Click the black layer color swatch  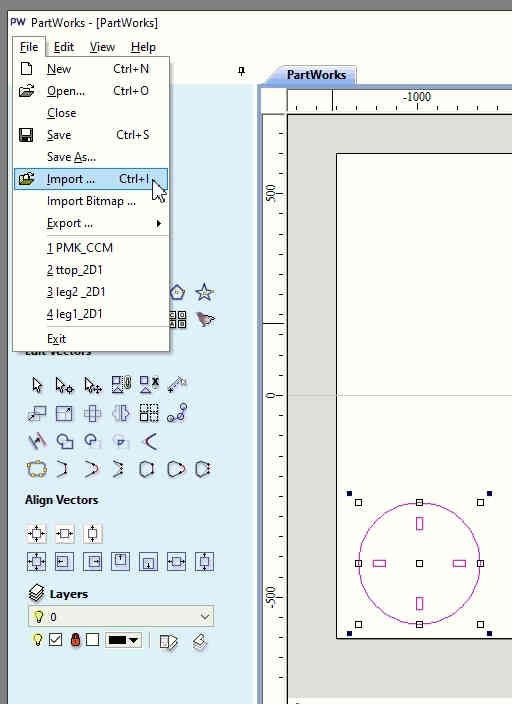pos(117,640)
